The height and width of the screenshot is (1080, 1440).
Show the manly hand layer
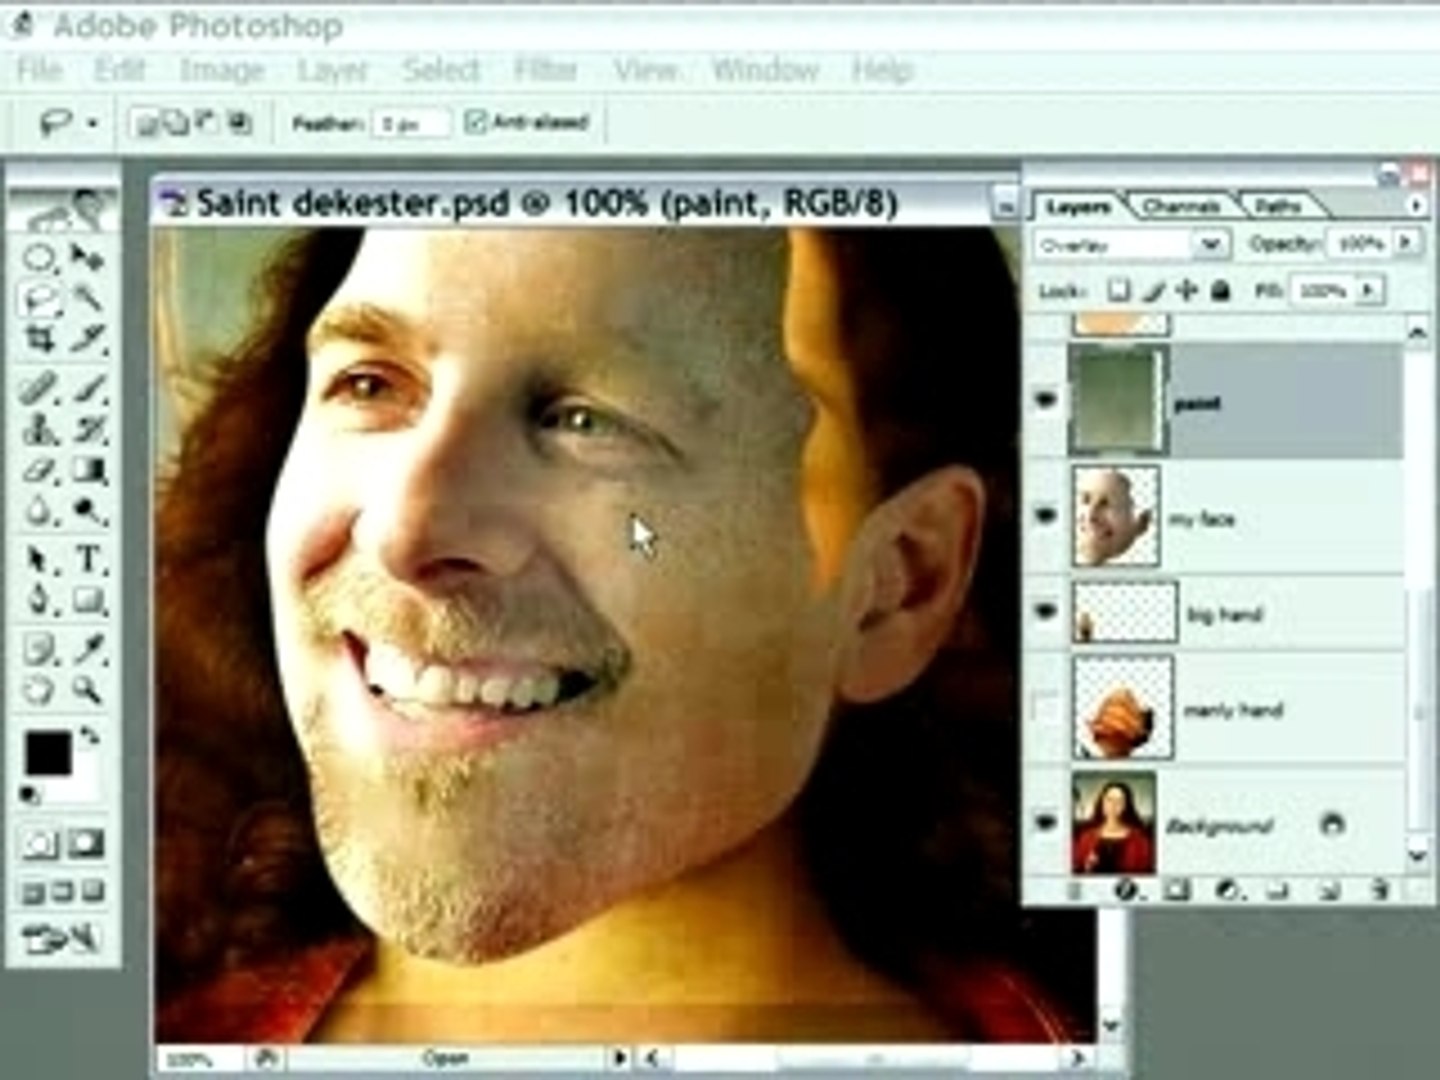[1046, 708]
